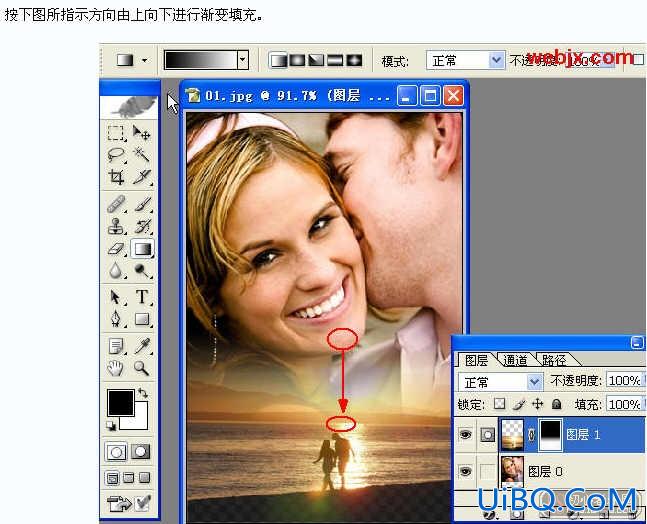Image resolution: width=647 pixels, height=524 pixels.
Task: Choose Radial Gradient style
Action: click(298, 61)
